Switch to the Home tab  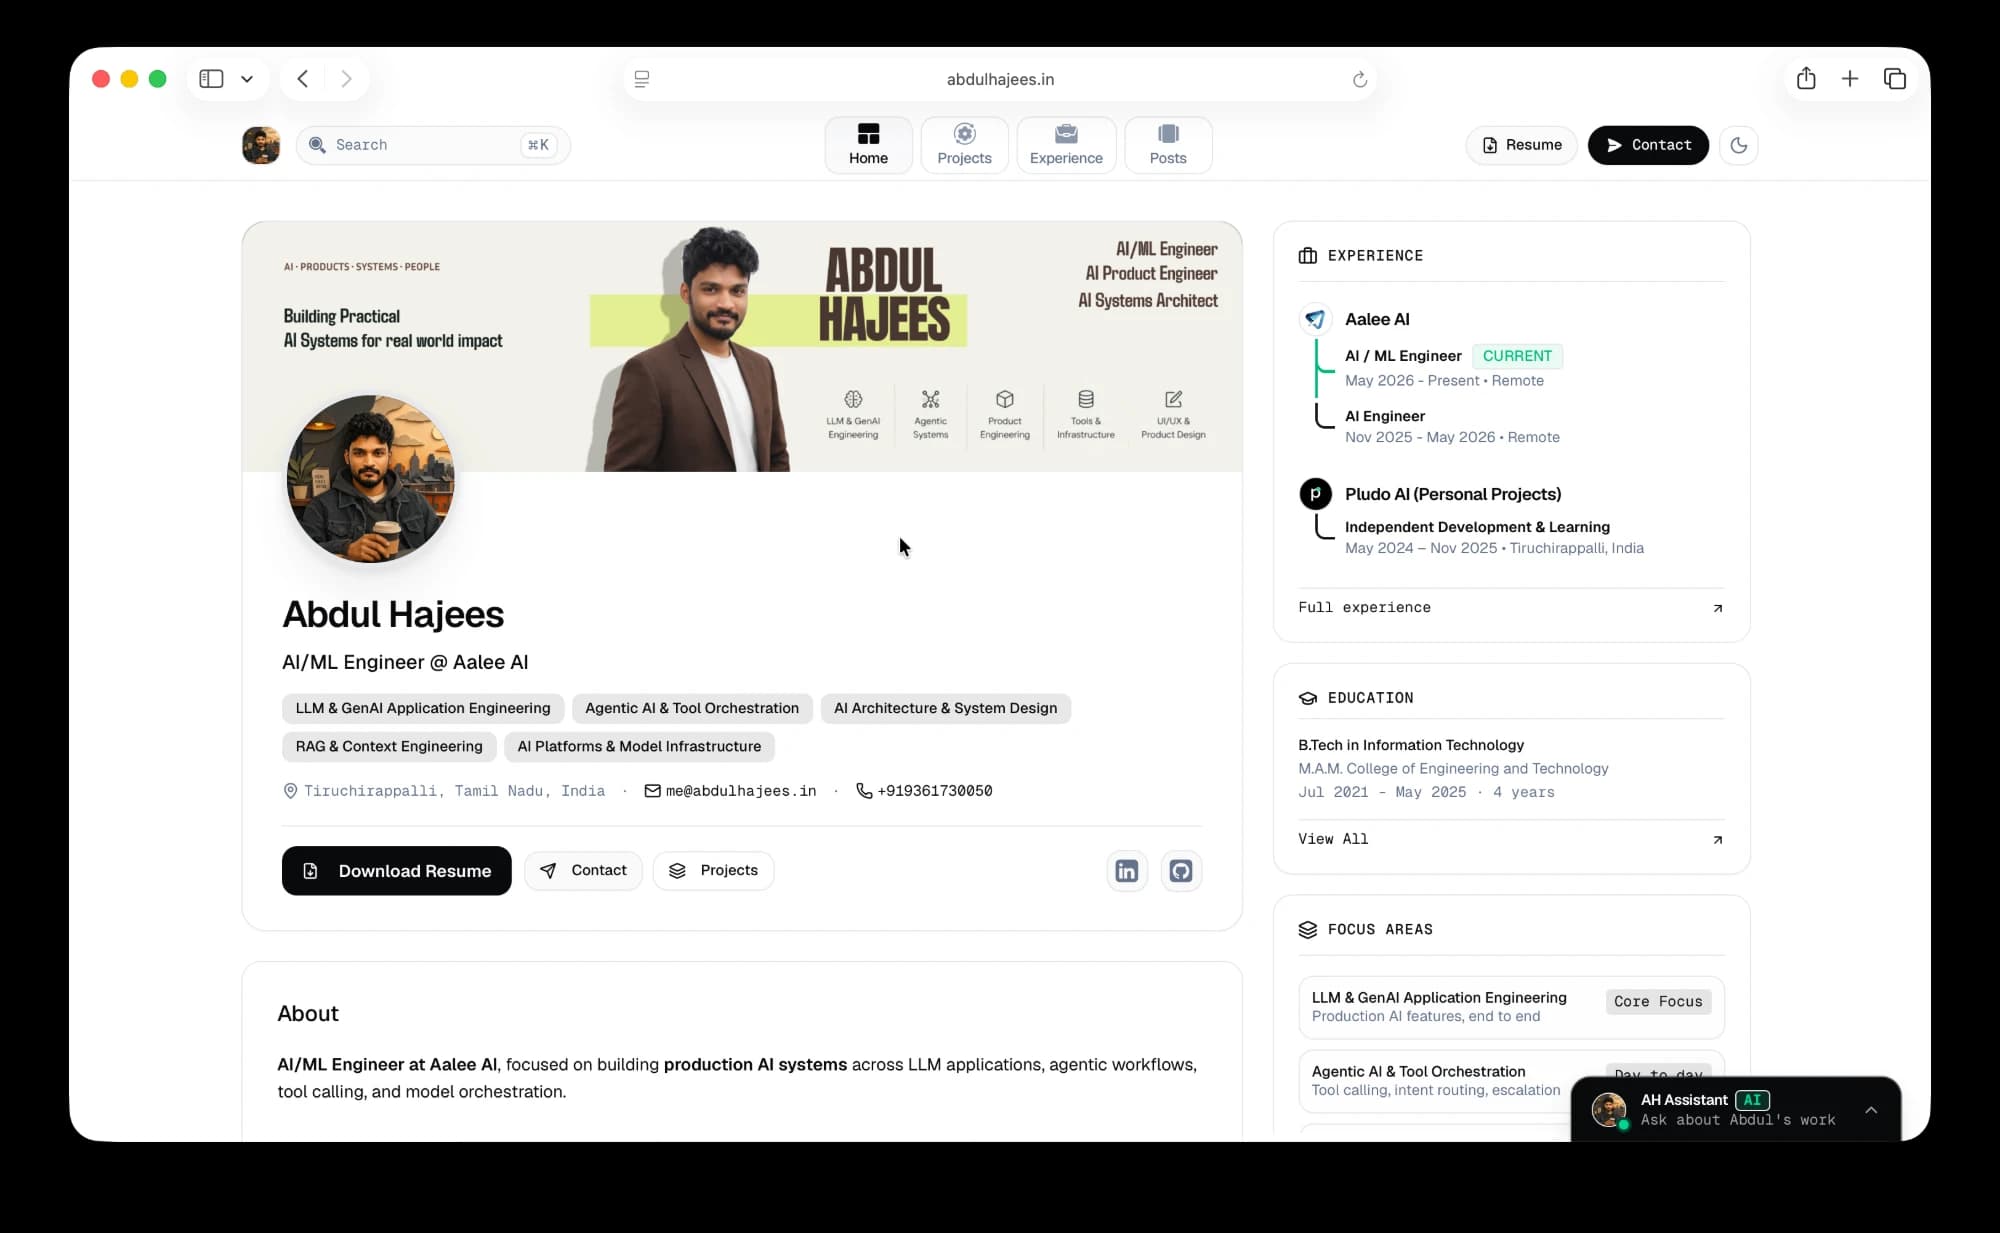(x=868, y=145)
